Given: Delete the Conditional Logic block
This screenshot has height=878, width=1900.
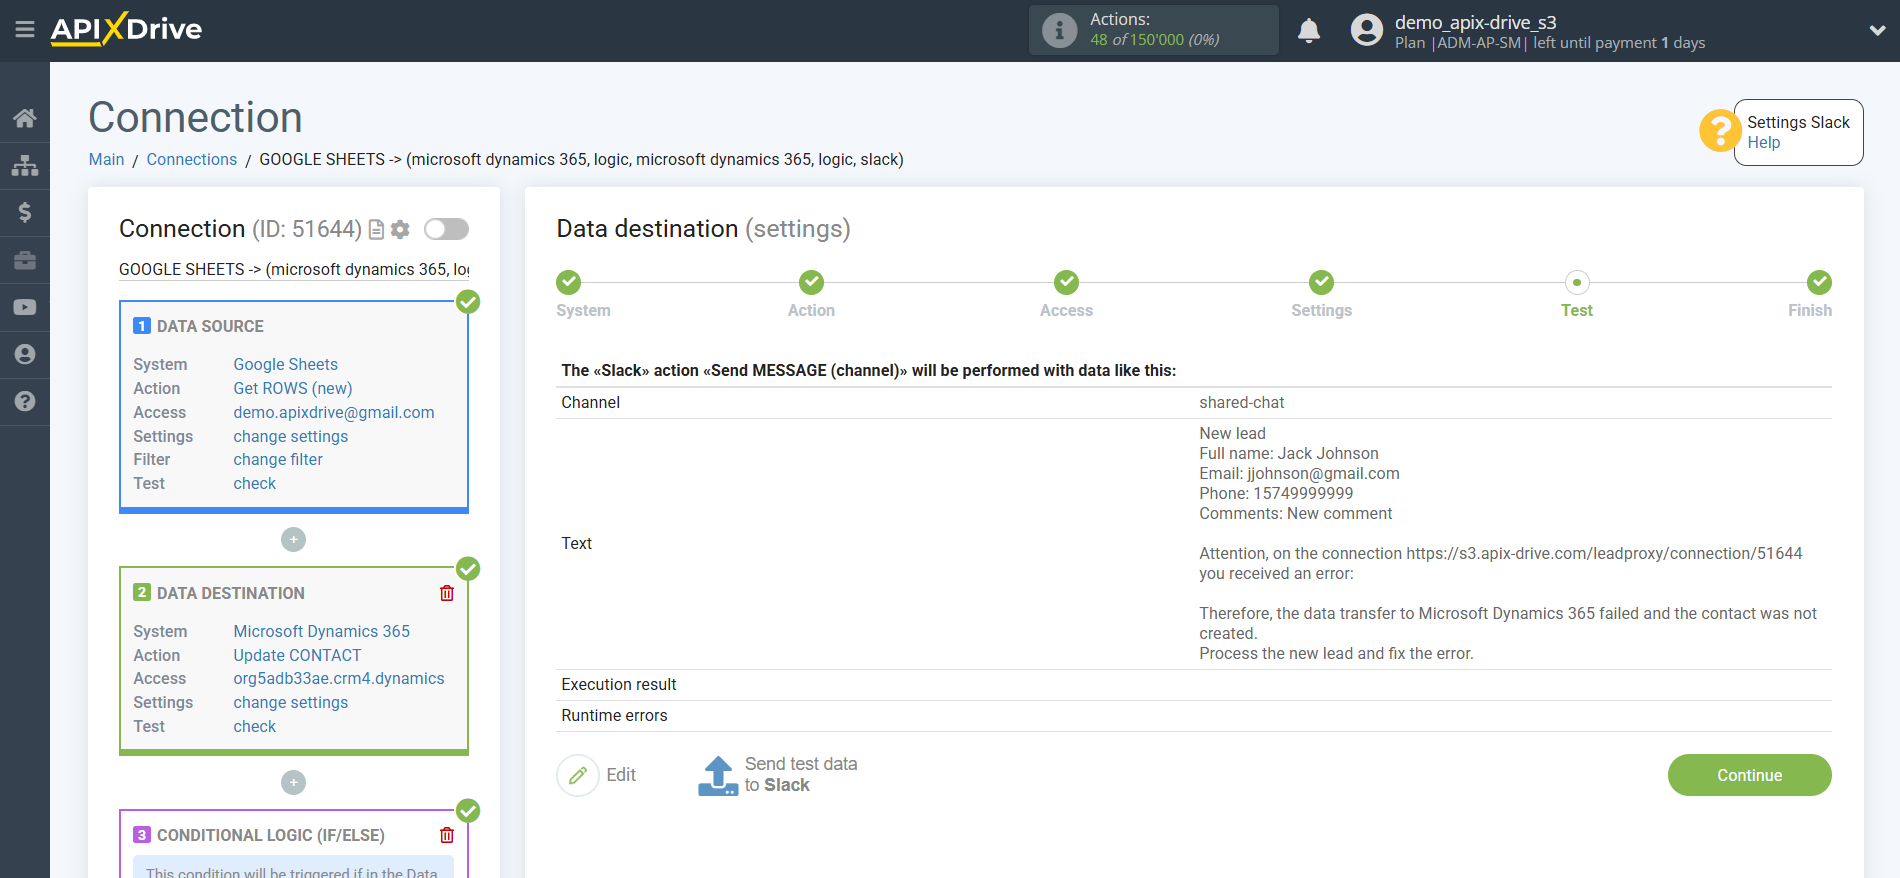Looking at the screenshot, I should (447, 835).
